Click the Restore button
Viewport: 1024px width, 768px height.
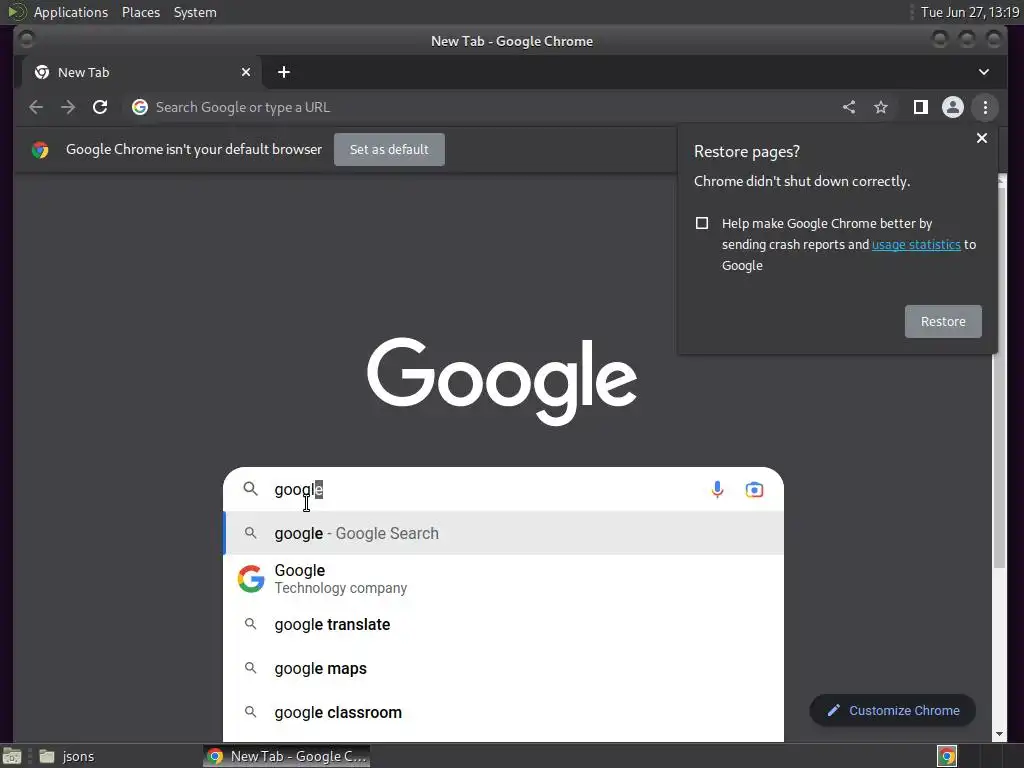(x=943, y=321)
